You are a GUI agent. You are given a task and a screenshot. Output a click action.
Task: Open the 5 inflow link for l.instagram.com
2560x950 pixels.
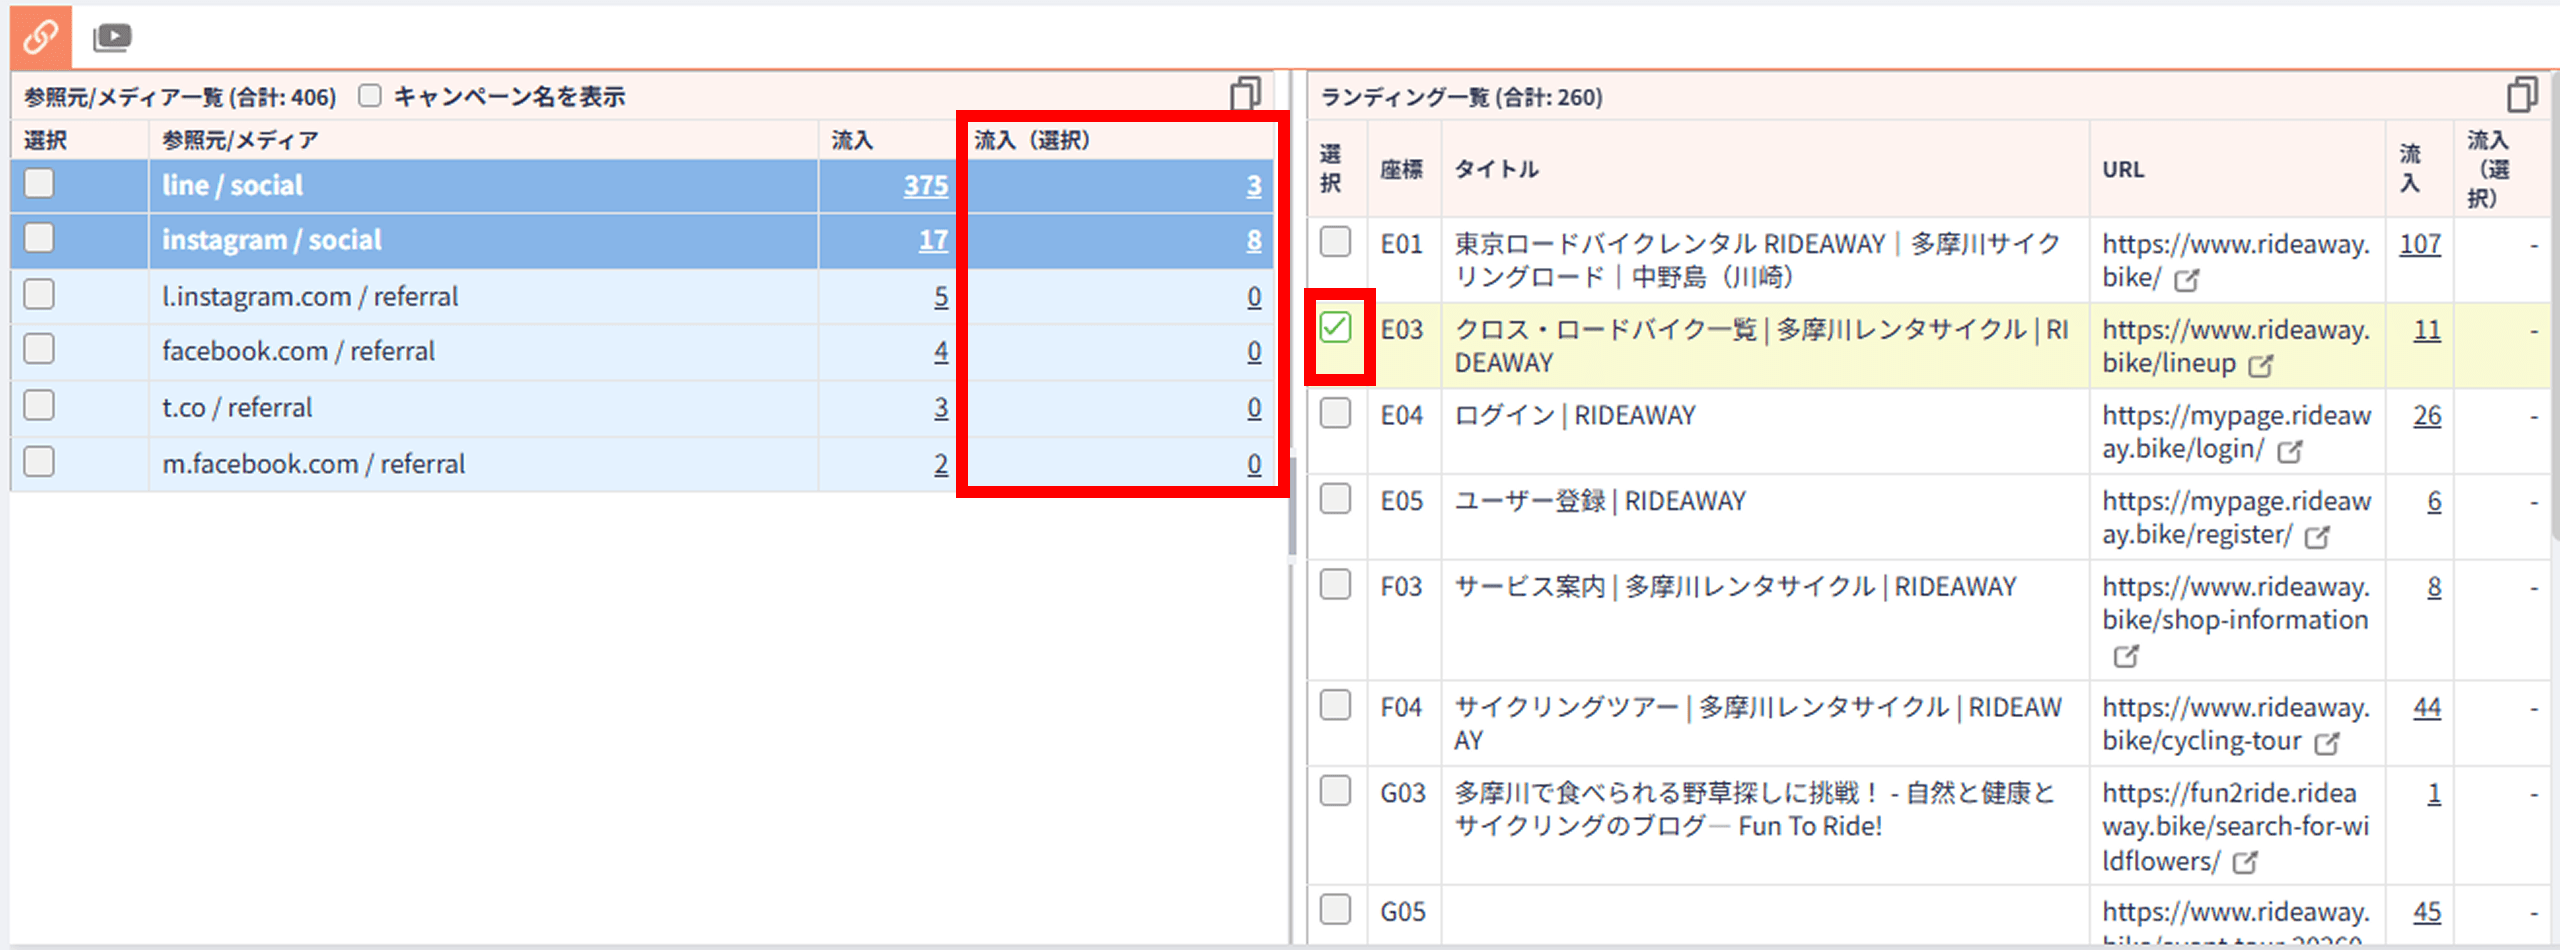point(941,297)
